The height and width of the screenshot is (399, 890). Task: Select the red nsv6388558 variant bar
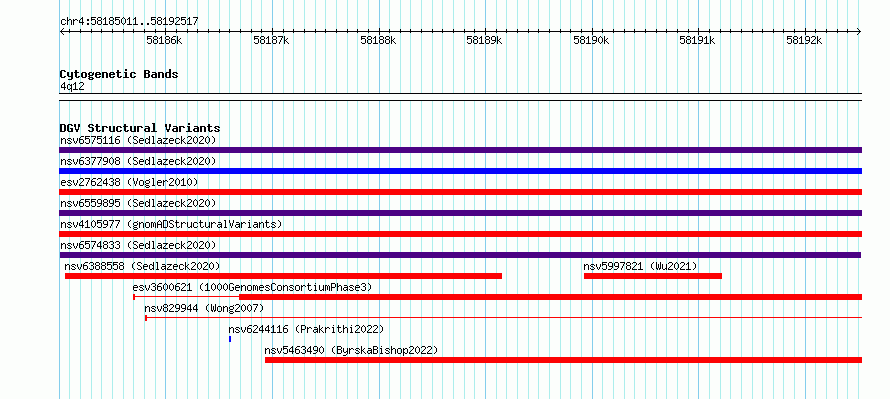point(284,276)
